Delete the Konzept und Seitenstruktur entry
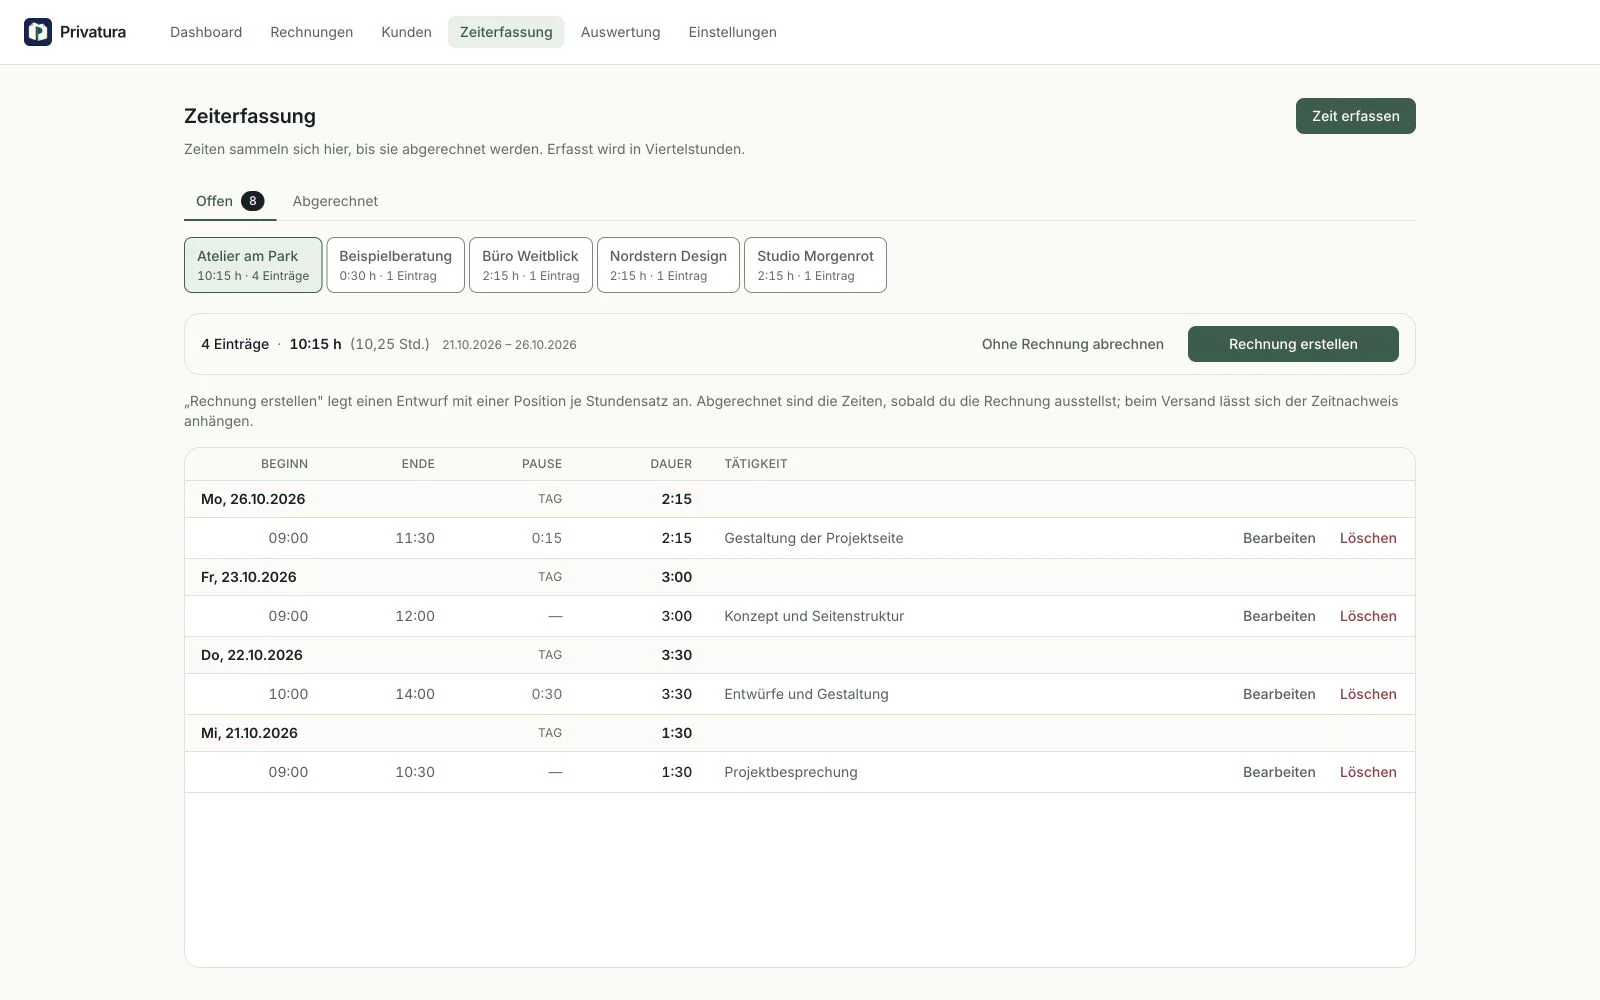This screenshot has width=1600, height=1000. click(1368, 616)
